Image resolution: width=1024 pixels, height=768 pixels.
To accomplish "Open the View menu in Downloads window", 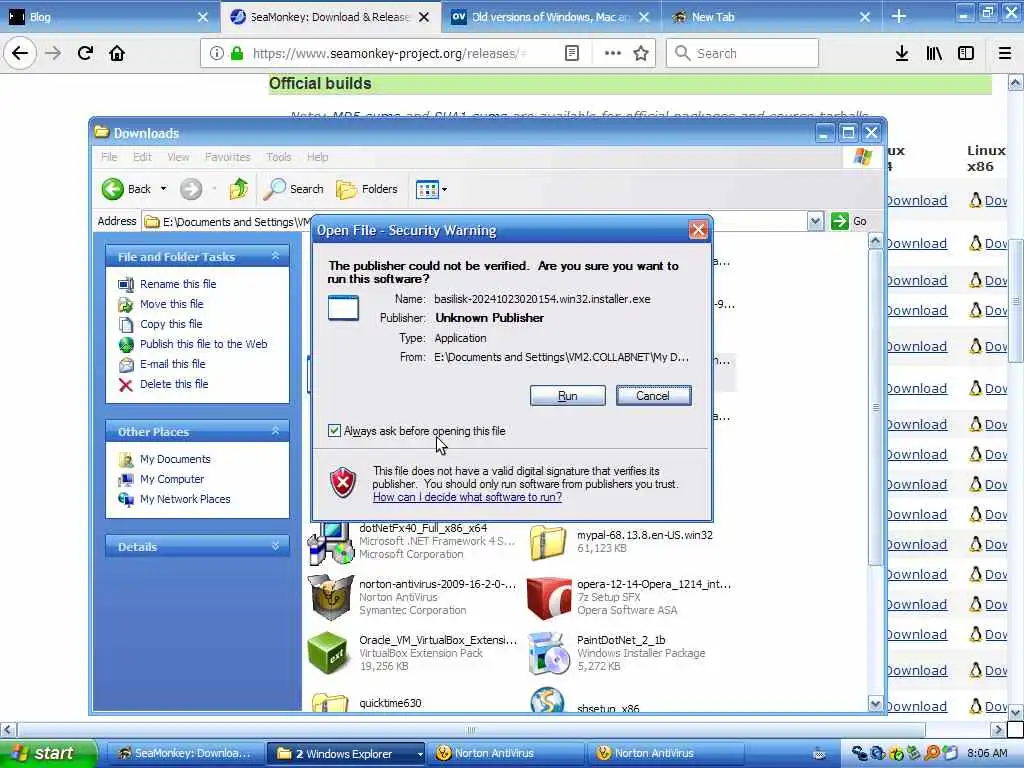I will (178, 157).
